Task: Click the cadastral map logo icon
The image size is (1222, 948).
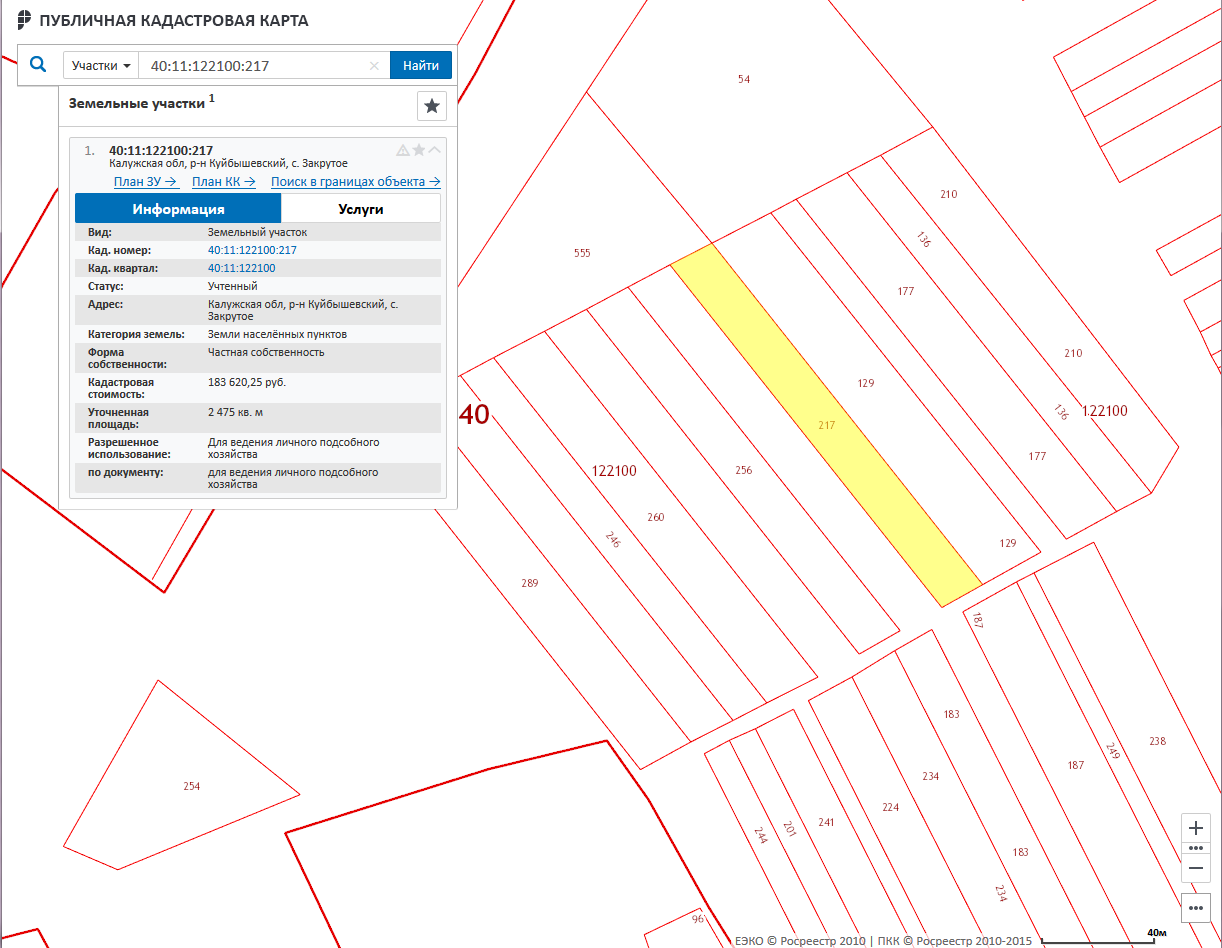Action: (x=25, y=20)
